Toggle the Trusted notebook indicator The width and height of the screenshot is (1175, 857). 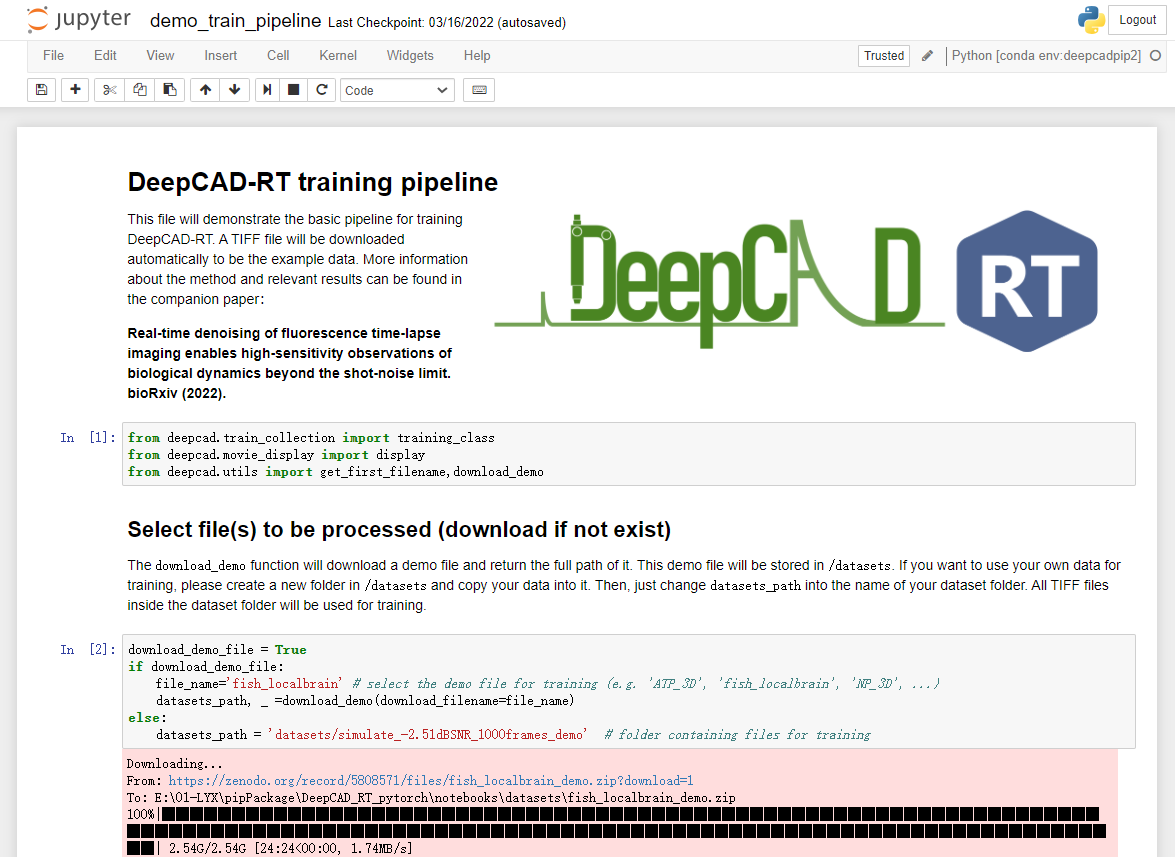[x=883, y=56]
